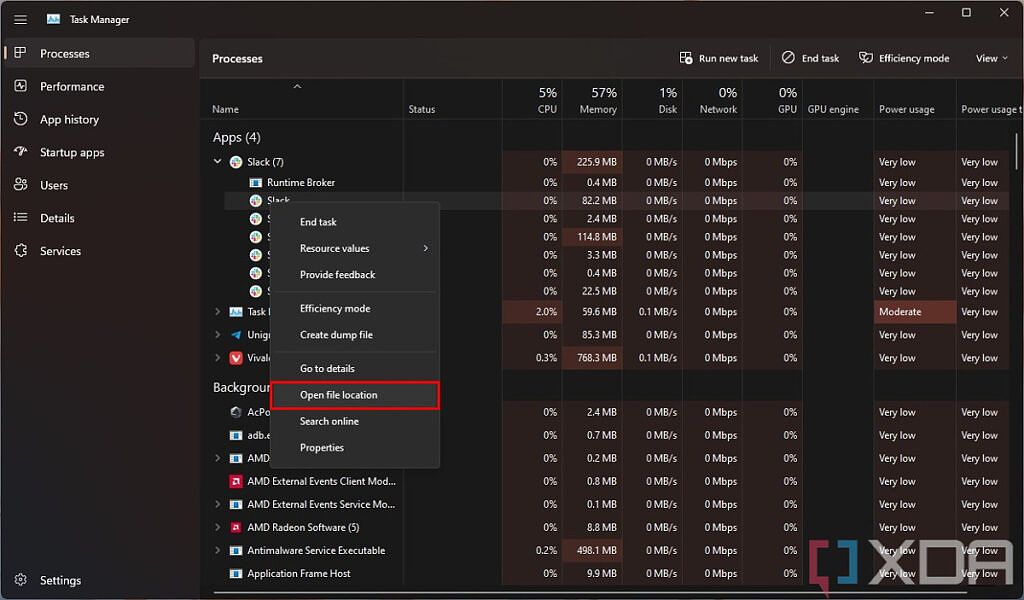1024x600 pixels.
Task: Open the navigation hamburger menu
Action: point(20,19)
